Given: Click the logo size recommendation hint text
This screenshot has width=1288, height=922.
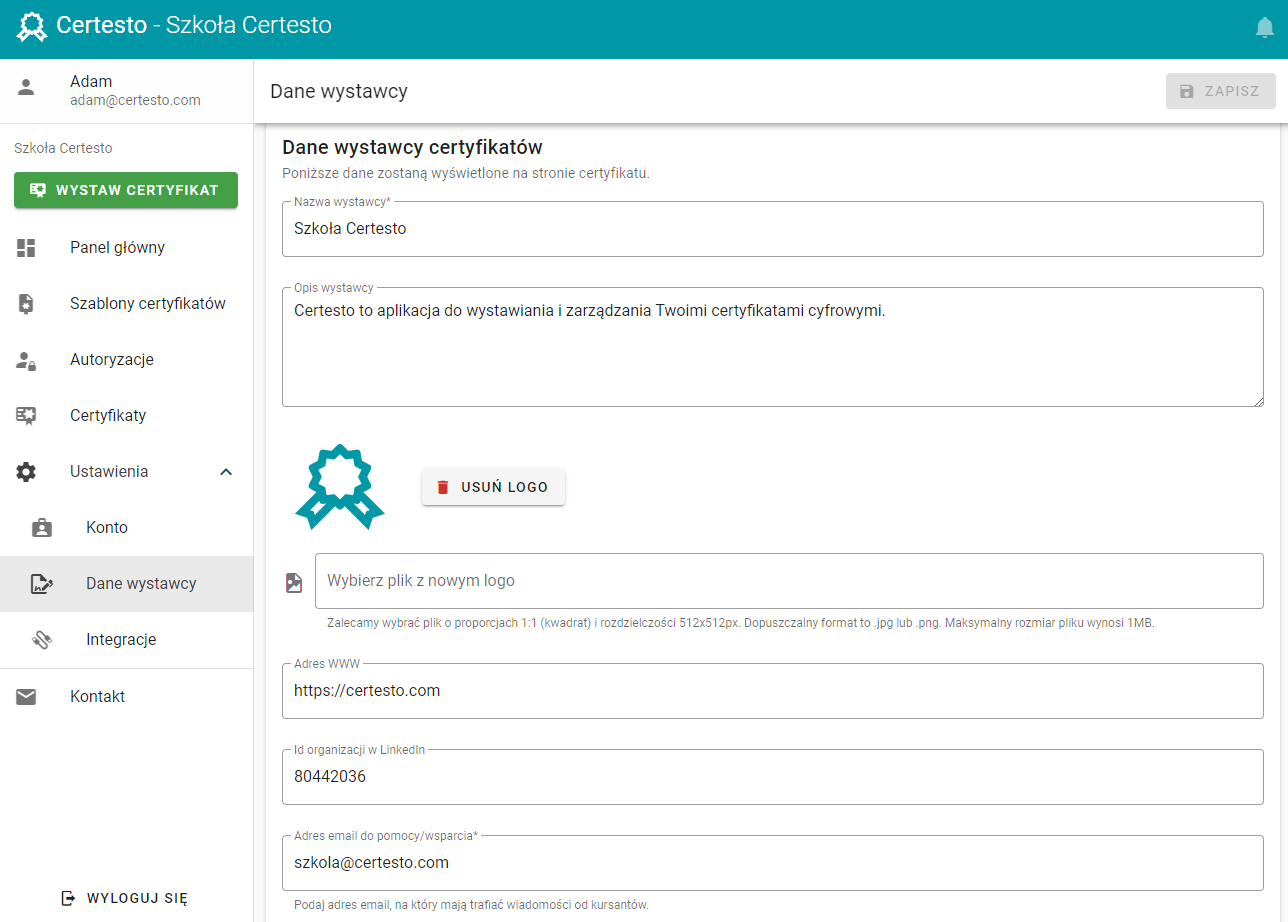Looking at the screenshot, I should (741, 623).
